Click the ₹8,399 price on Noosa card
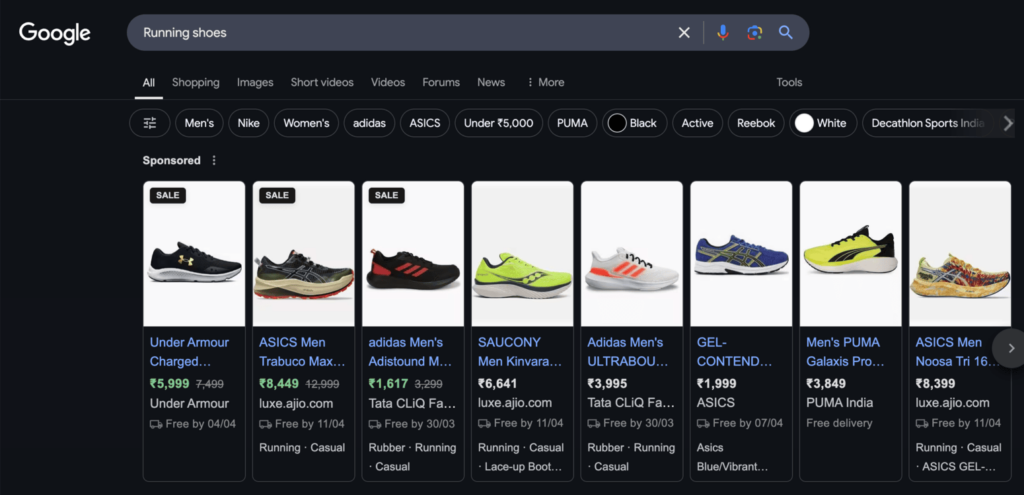The height and width of the screenshot is (495, 1024). point(935,383)
